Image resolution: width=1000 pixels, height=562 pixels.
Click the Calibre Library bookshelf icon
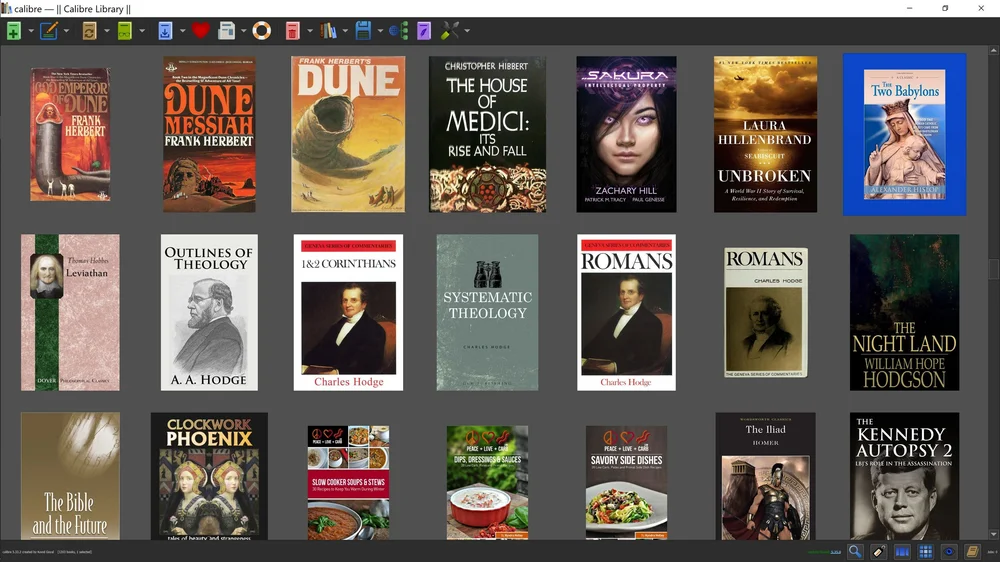point(328,31)
